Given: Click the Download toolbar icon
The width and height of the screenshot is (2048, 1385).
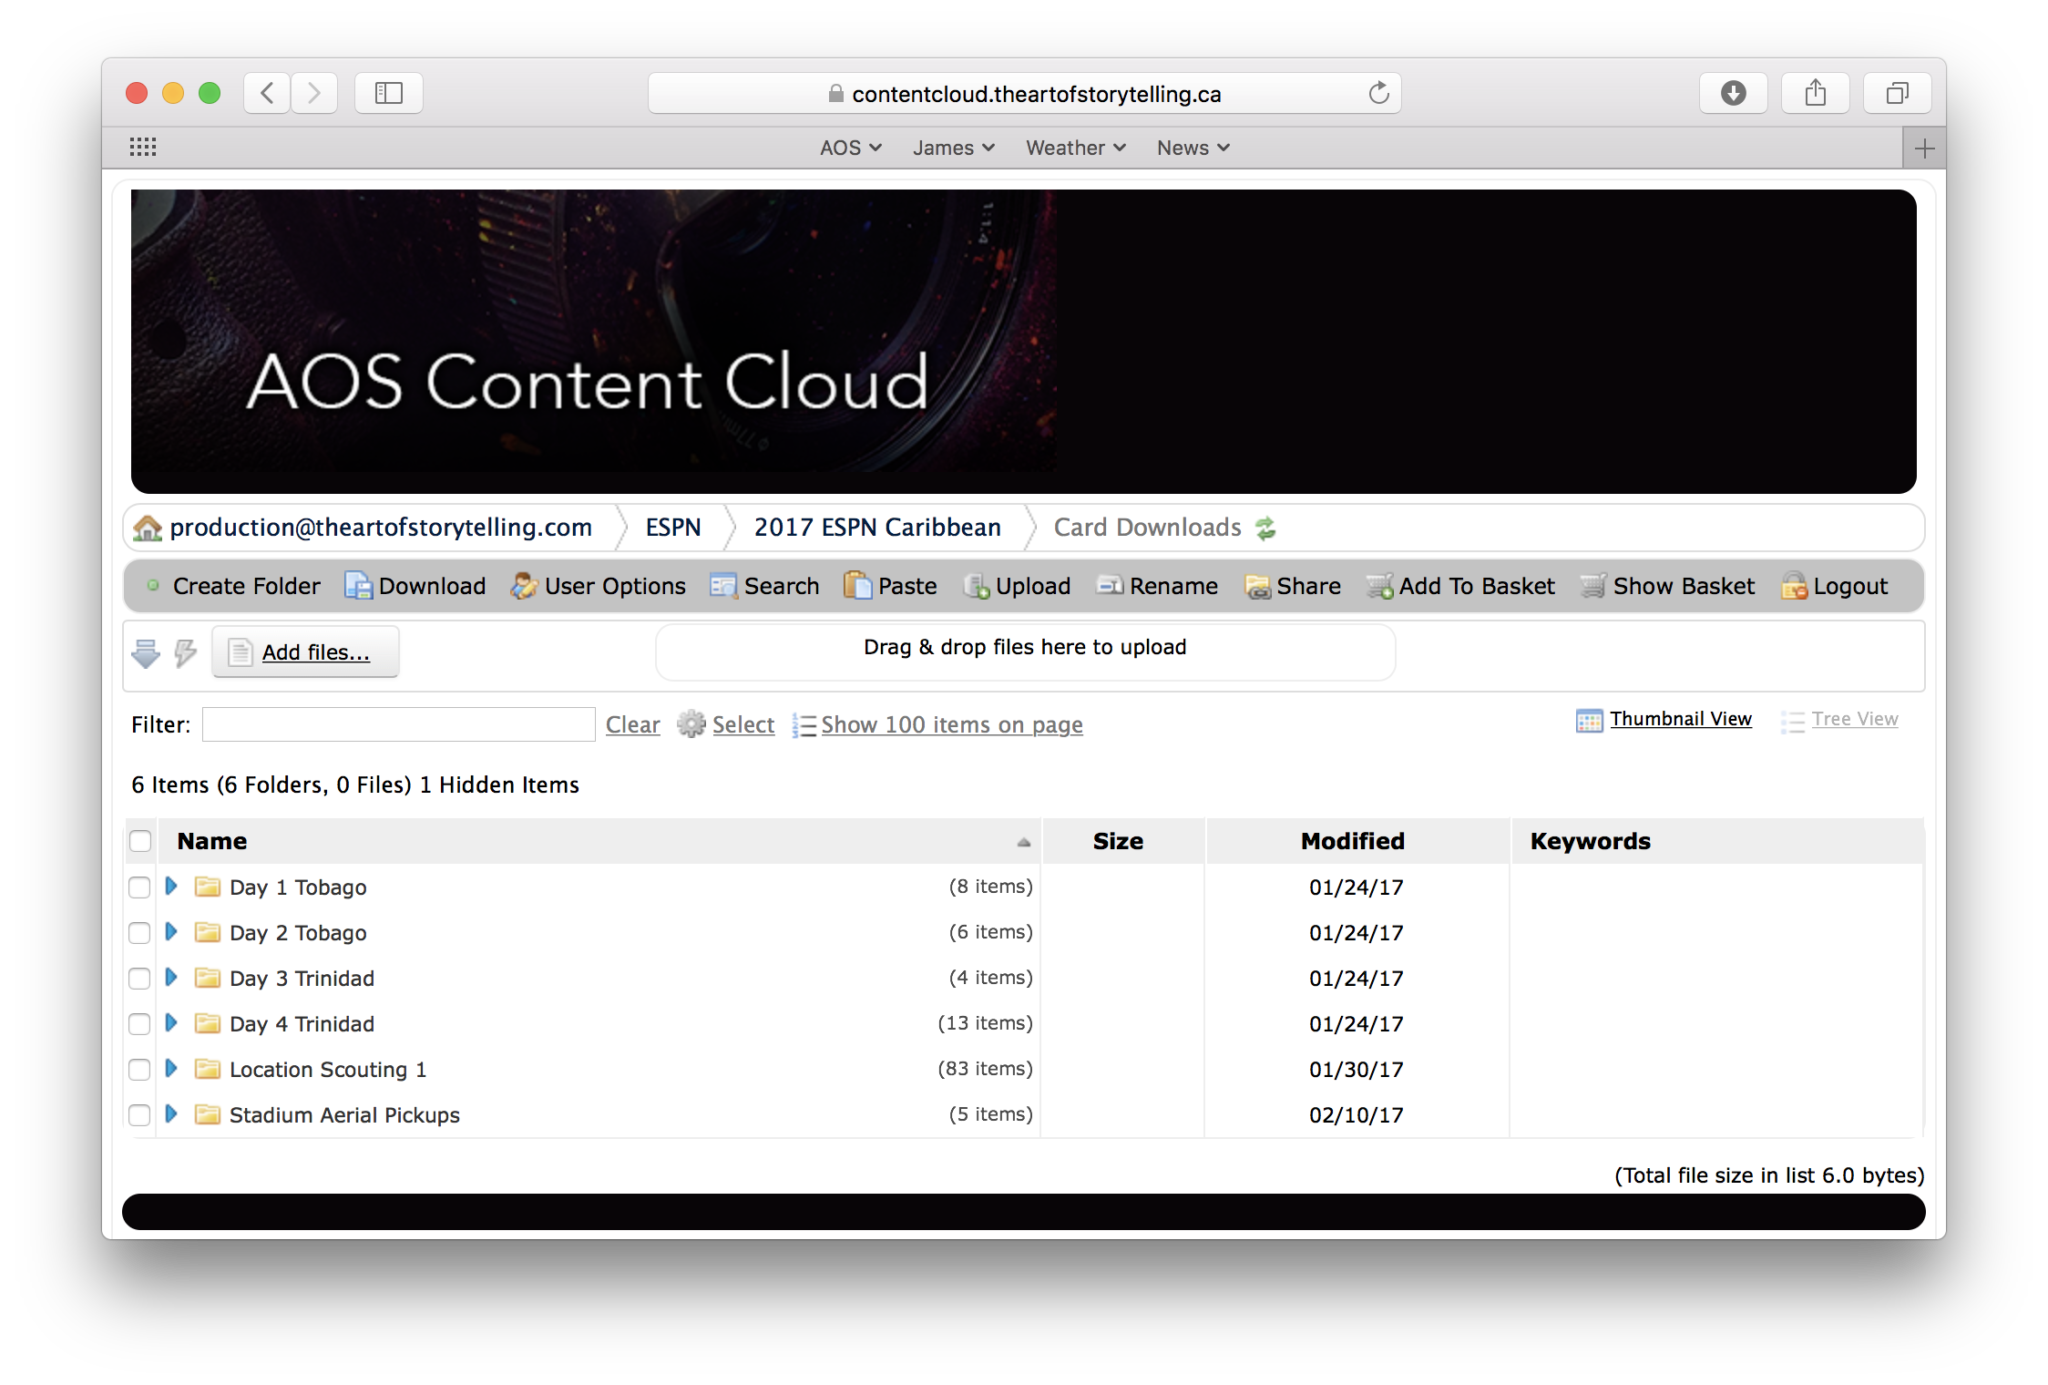Looking at the screenshot, I should coord(358,586).
